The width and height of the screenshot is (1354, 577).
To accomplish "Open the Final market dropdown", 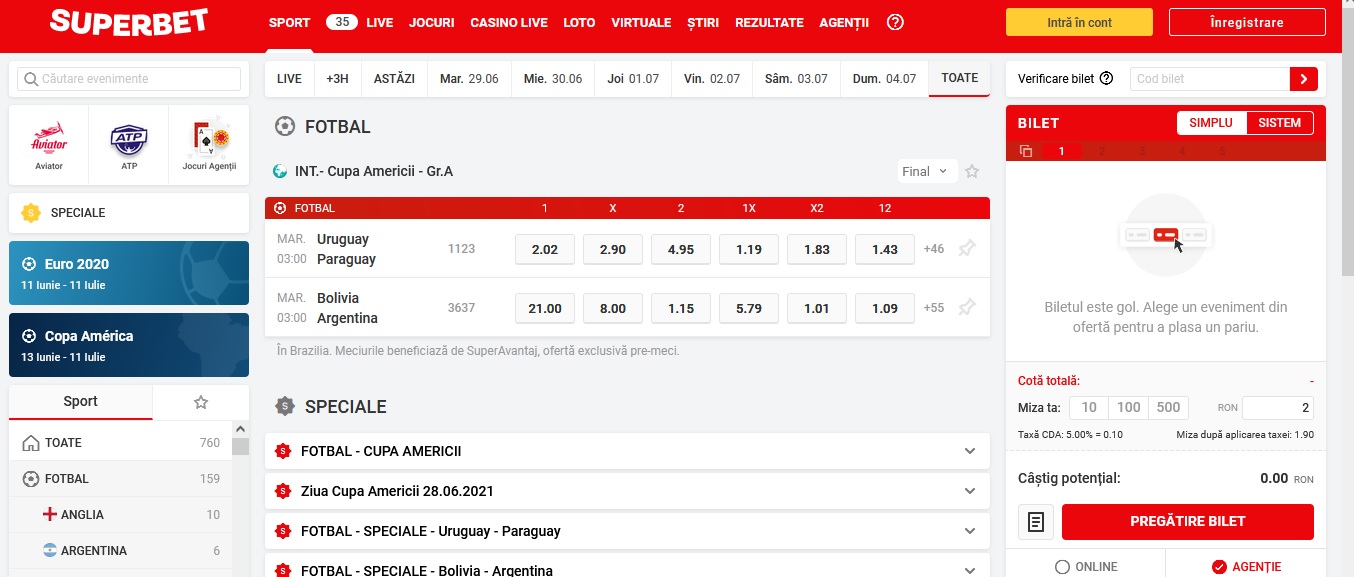I will pos(927,171).
